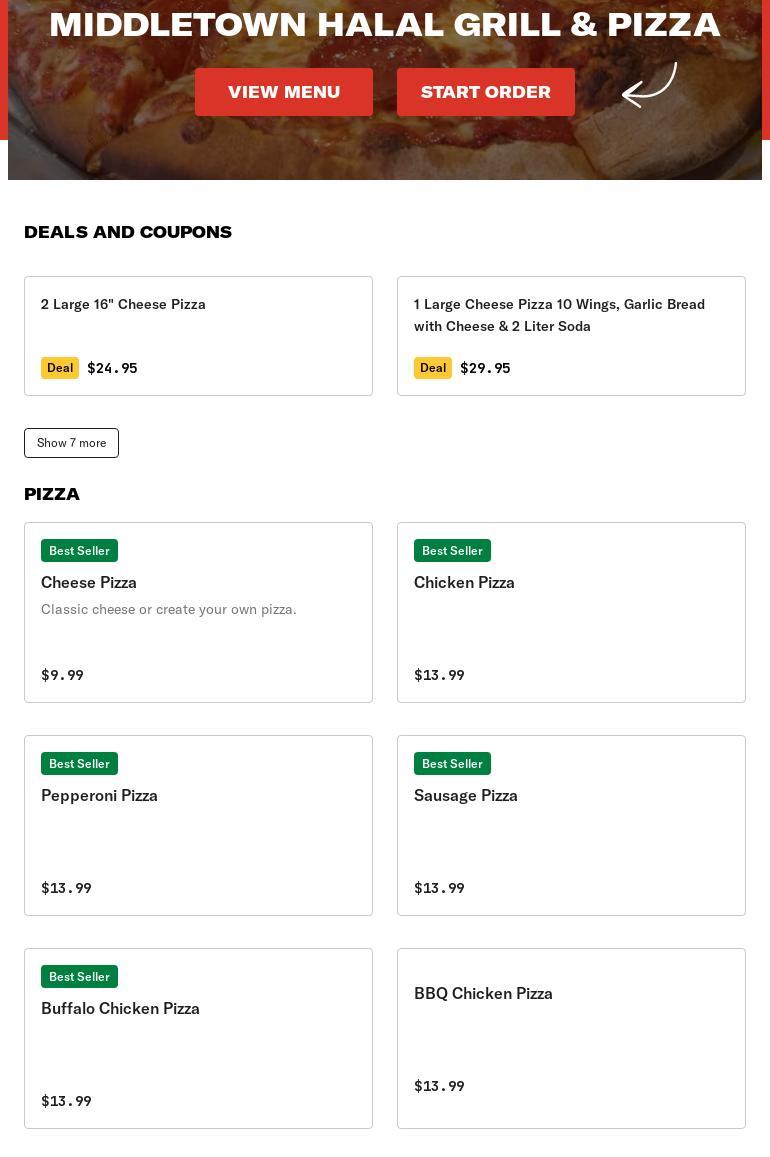Click the Deal badge on $29.95 offer
The image size is (770, 1157).
tap(433, 368)
